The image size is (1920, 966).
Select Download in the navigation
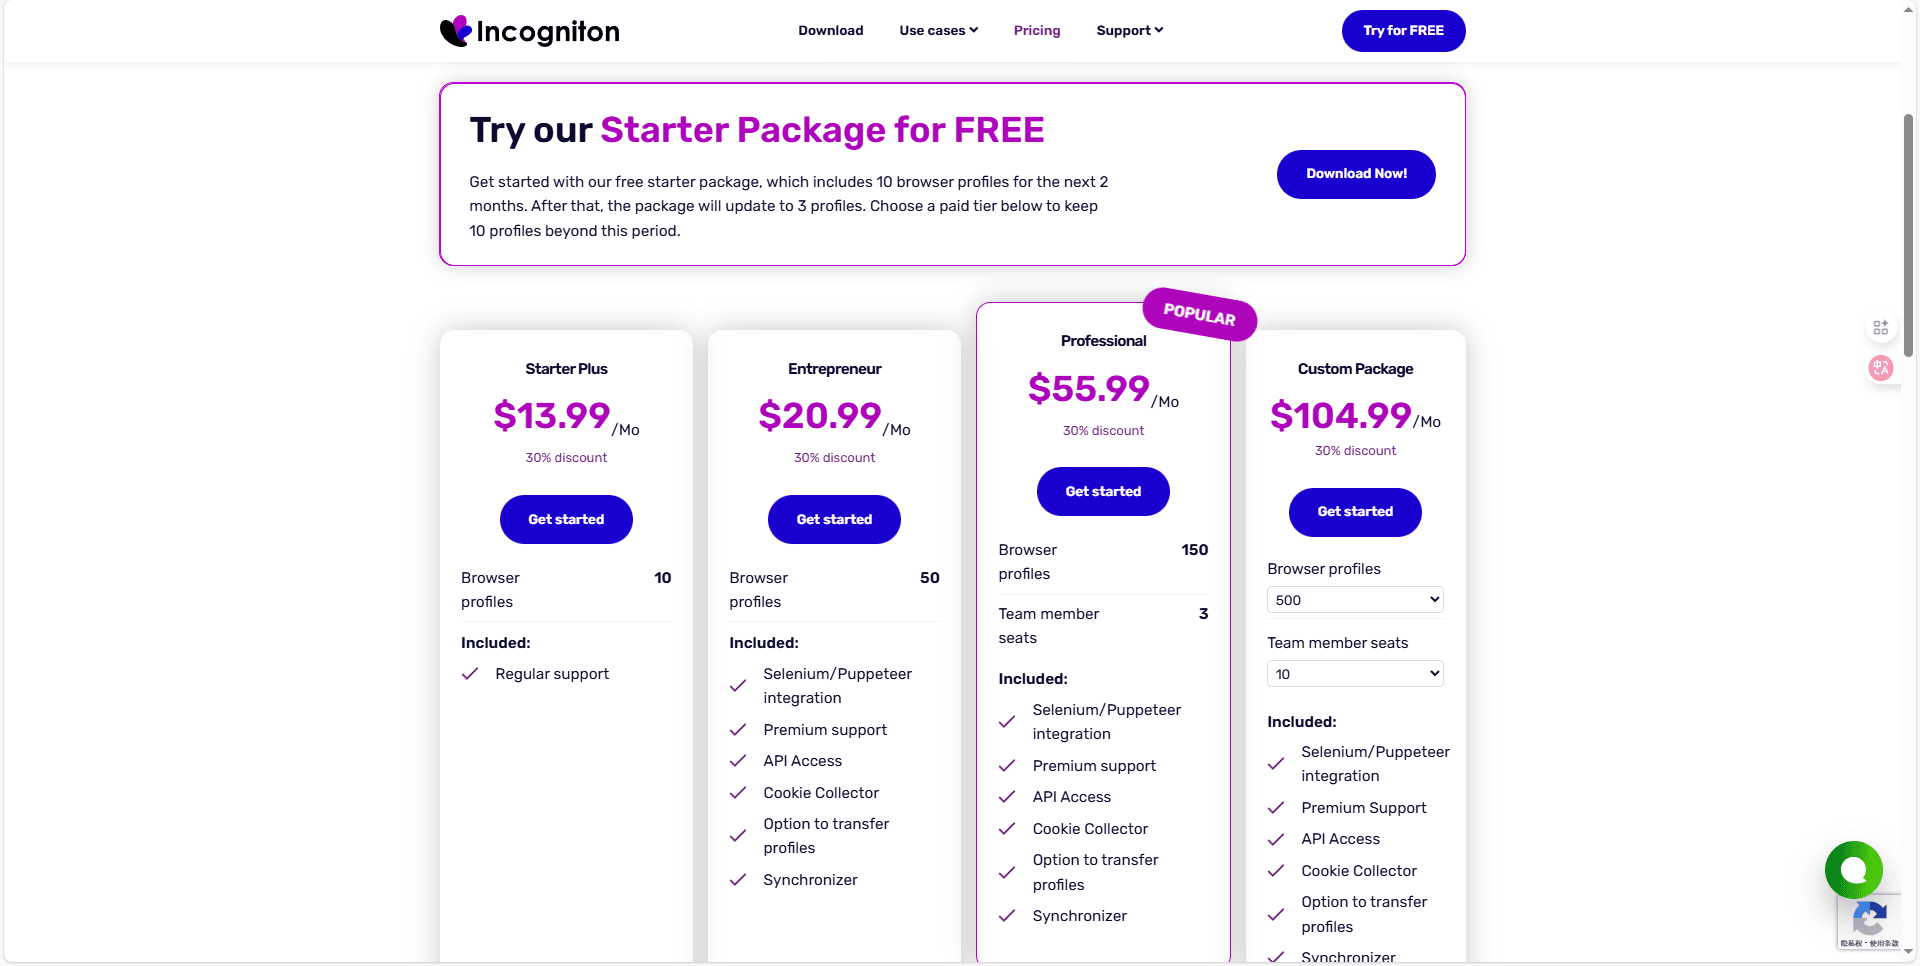point(831,30)
